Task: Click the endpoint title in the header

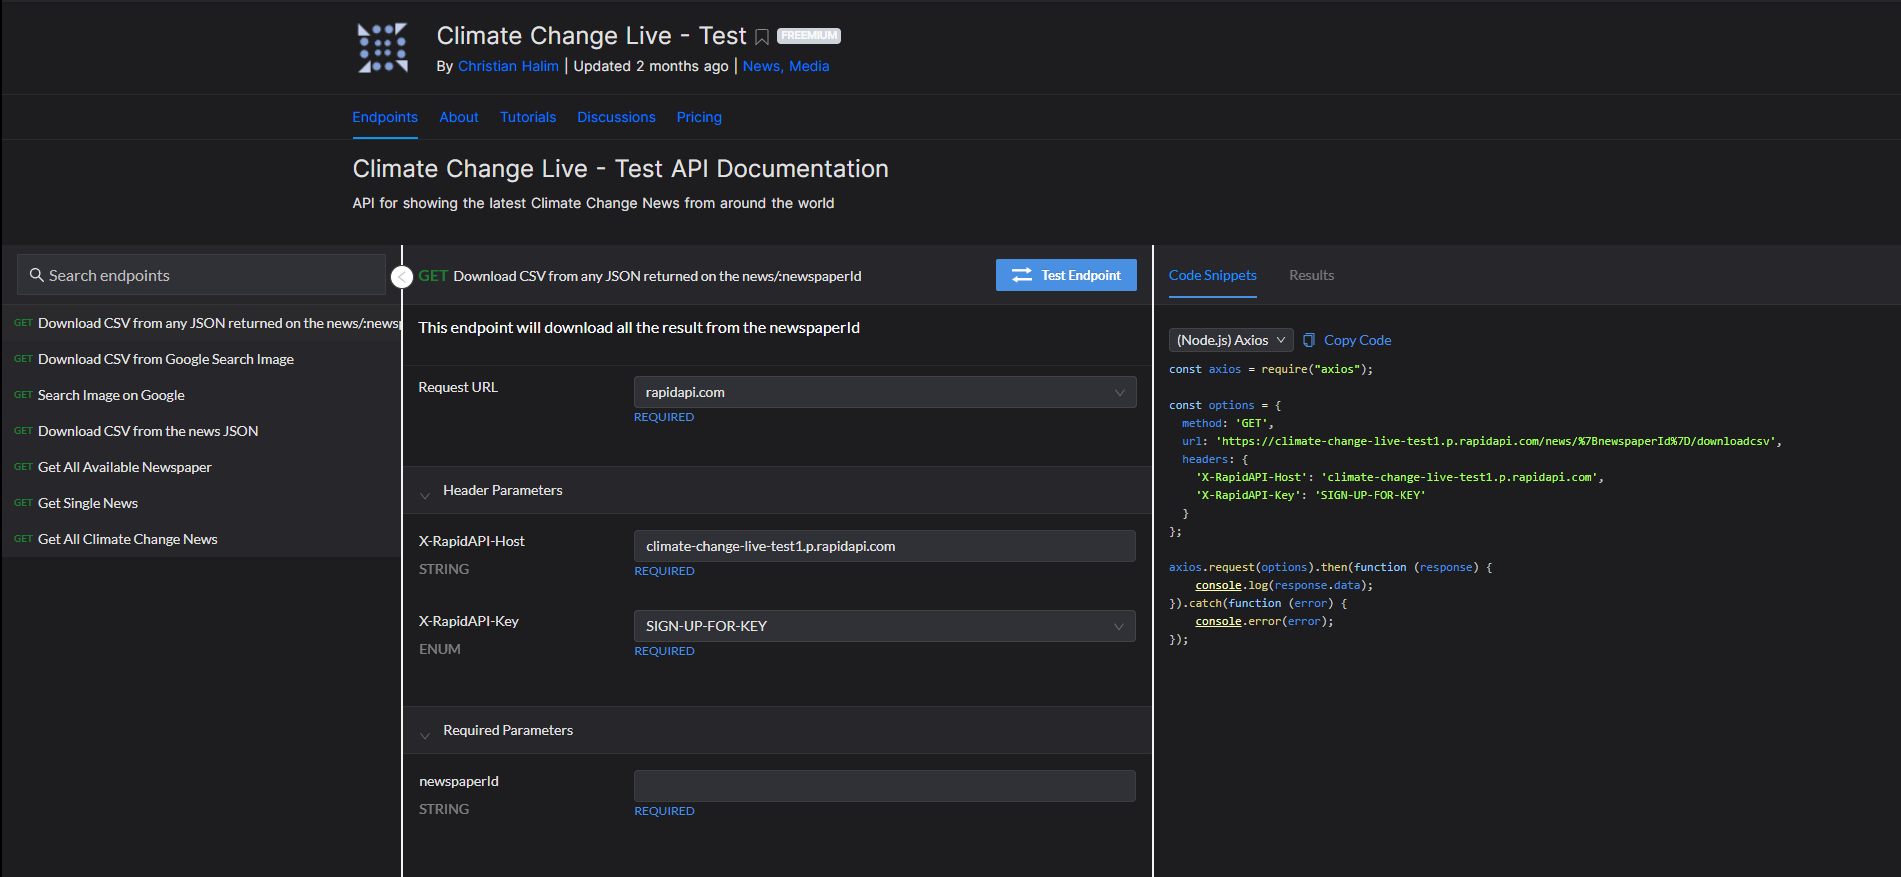Action: pyautogui.click(x=657, y=276)
